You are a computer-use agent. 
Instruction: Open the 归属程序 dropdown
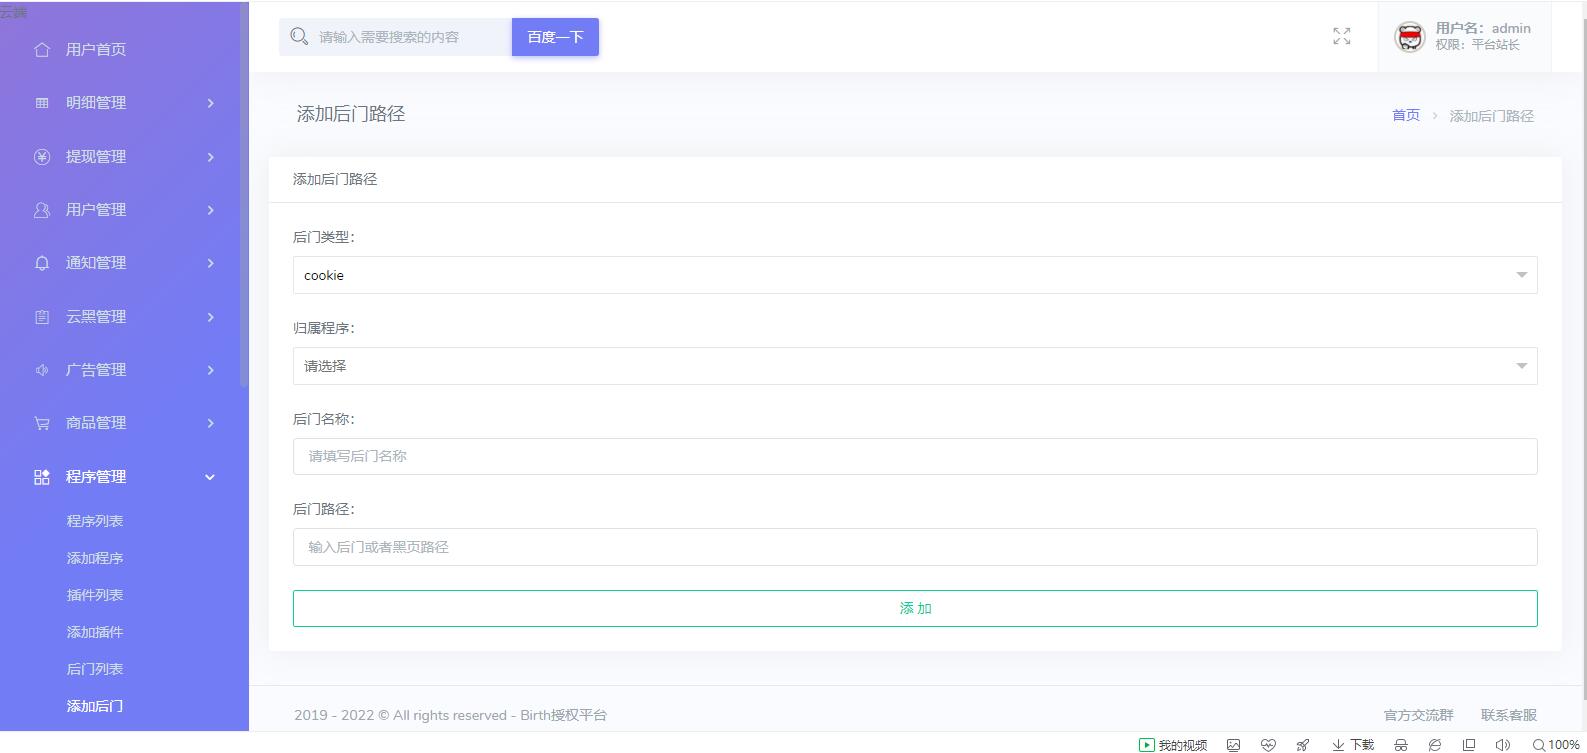pyautogui.click(x=914, y=366)
